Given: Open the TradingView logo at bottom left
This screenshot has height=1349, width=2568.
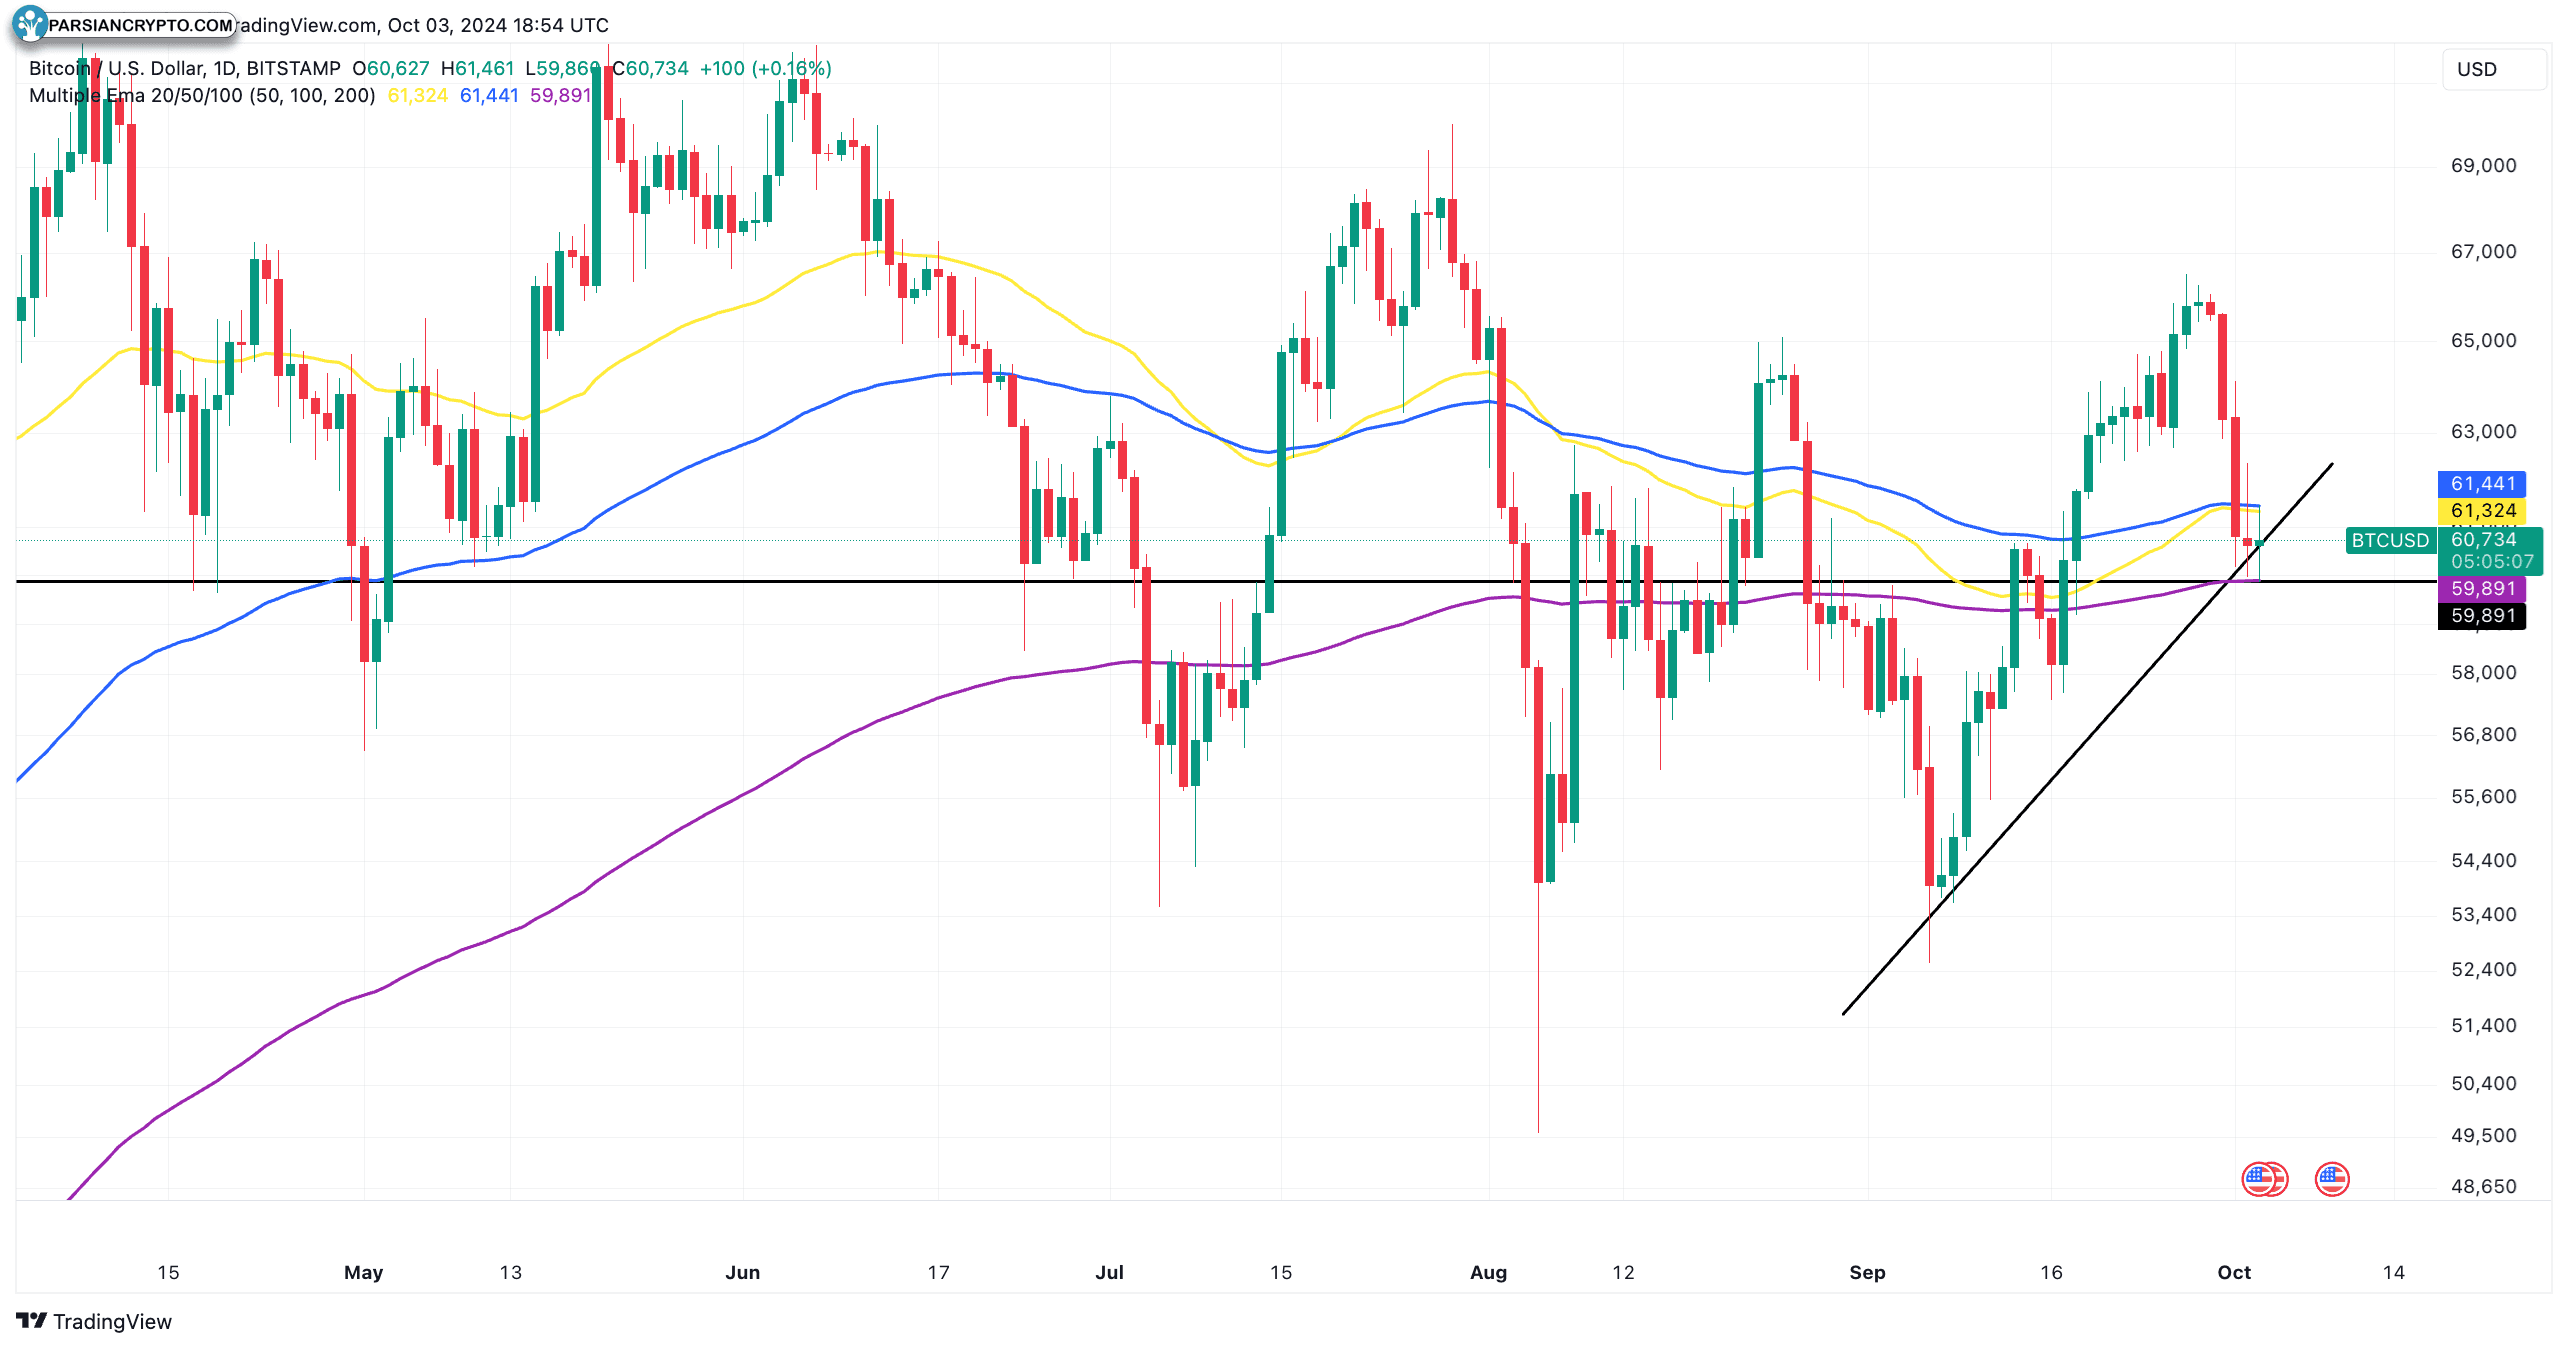Looking at the screenshot, I should pyautogui.click(x=94, y=1321).
